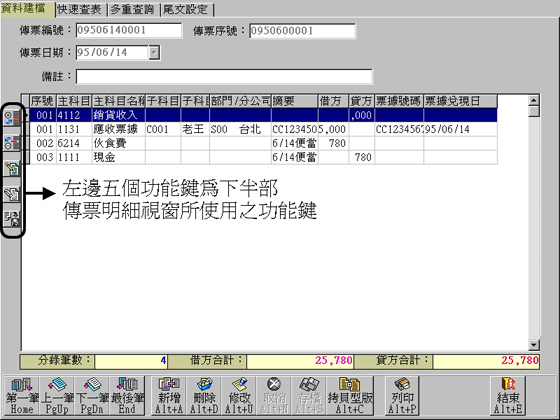
Task: Click the pencil edit detail icon in left sidebar
Action: coord(12,168)
